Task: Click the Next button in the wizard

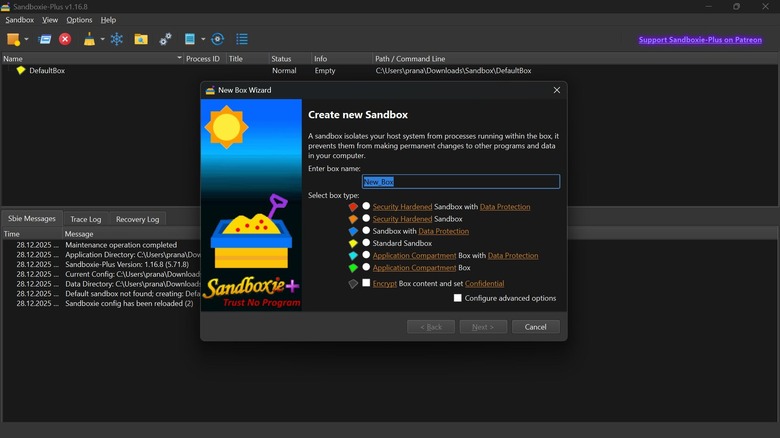Action: (483, 327)
